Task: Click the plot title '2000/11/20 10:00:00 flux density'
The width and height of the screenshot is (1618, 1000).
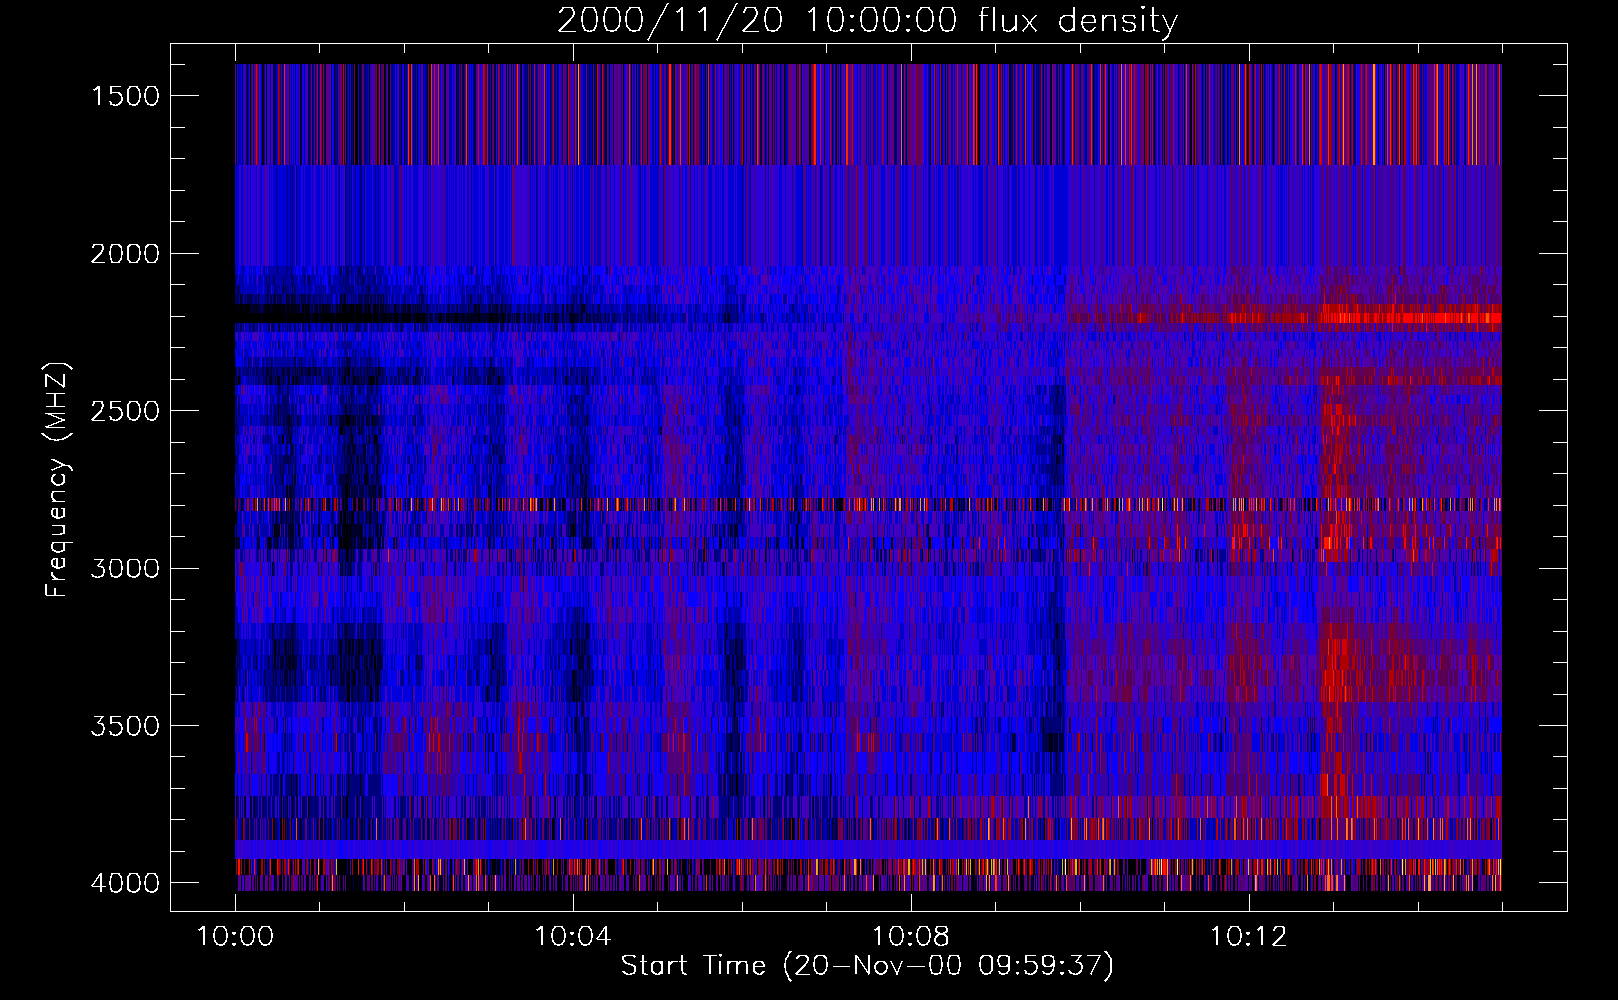Action: point(867,21)
